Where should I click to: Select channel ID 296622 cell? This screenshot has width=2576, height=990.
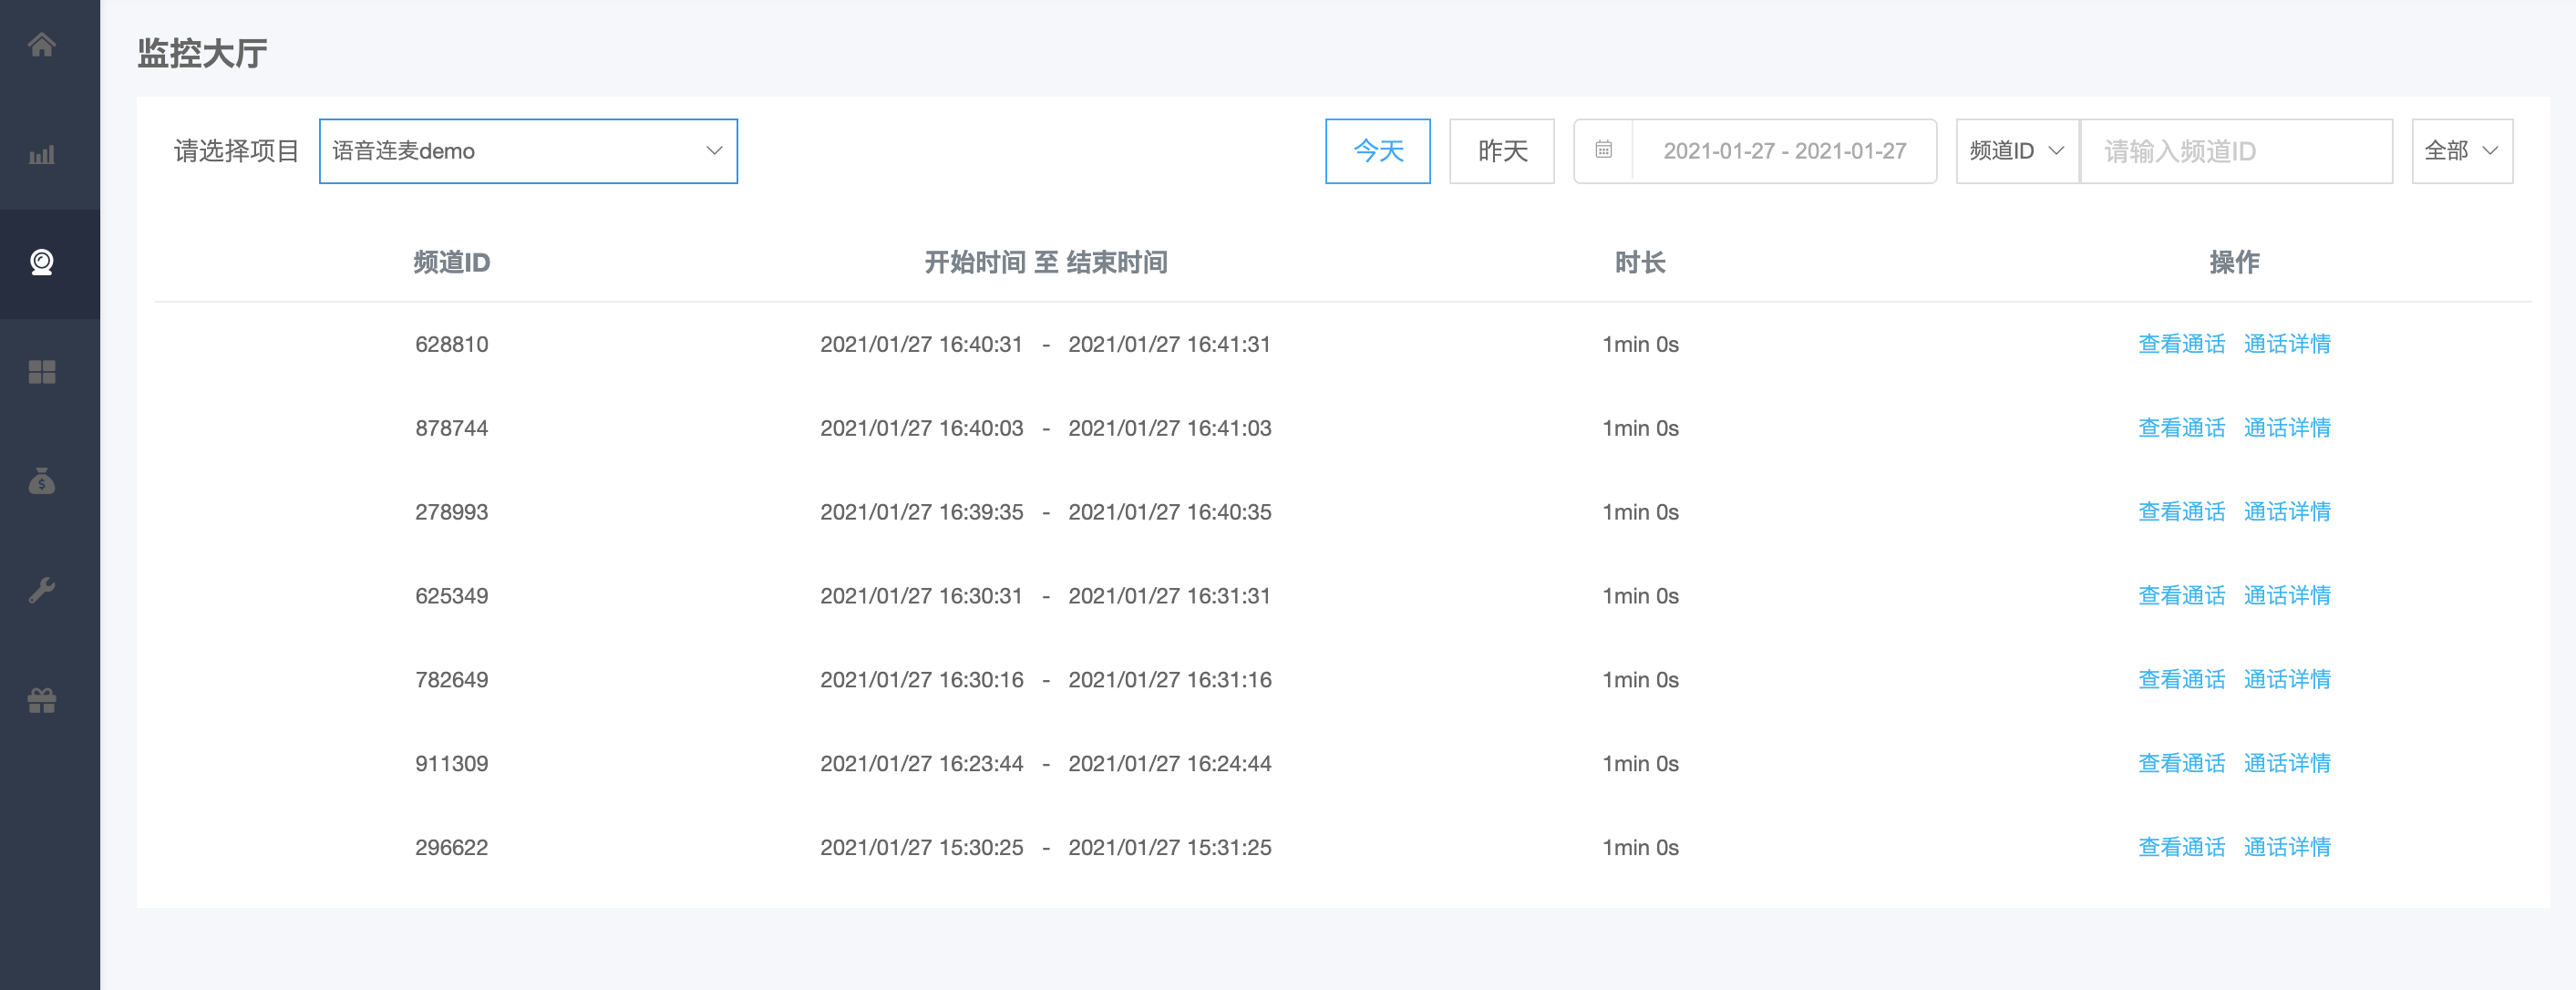click(x=451, y=849)
